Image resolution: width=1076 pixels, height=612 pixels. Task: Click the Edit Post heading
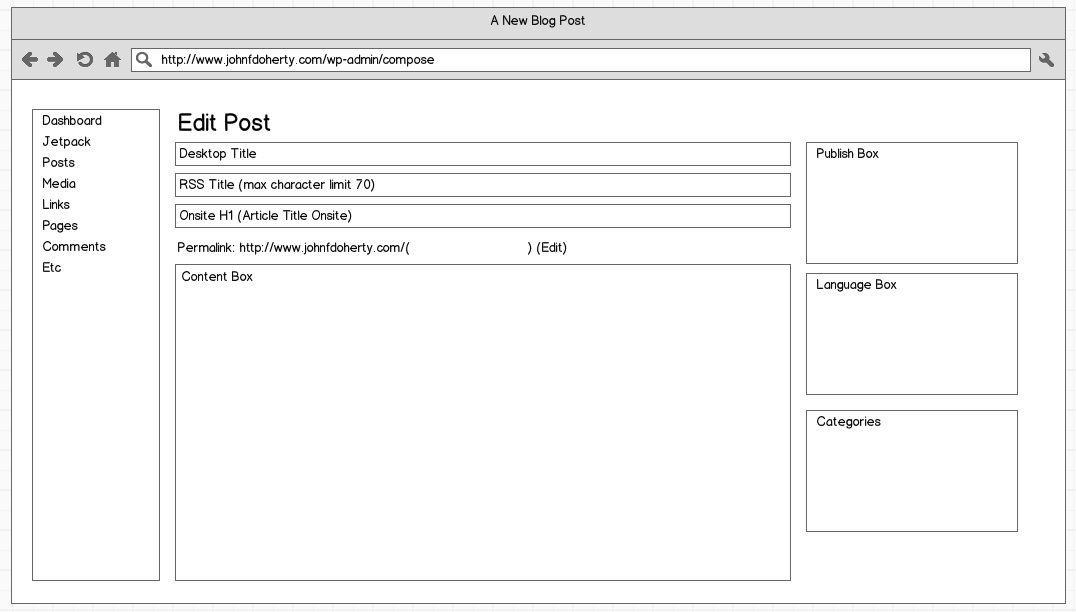click(224, 123)
